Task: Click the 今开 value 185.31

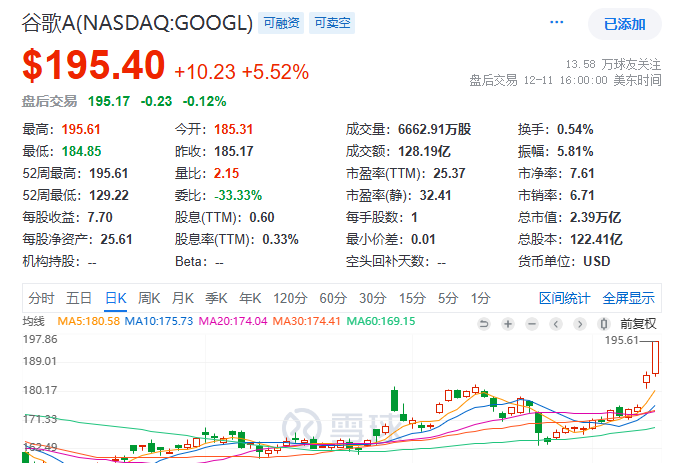Action: (233, 129)
